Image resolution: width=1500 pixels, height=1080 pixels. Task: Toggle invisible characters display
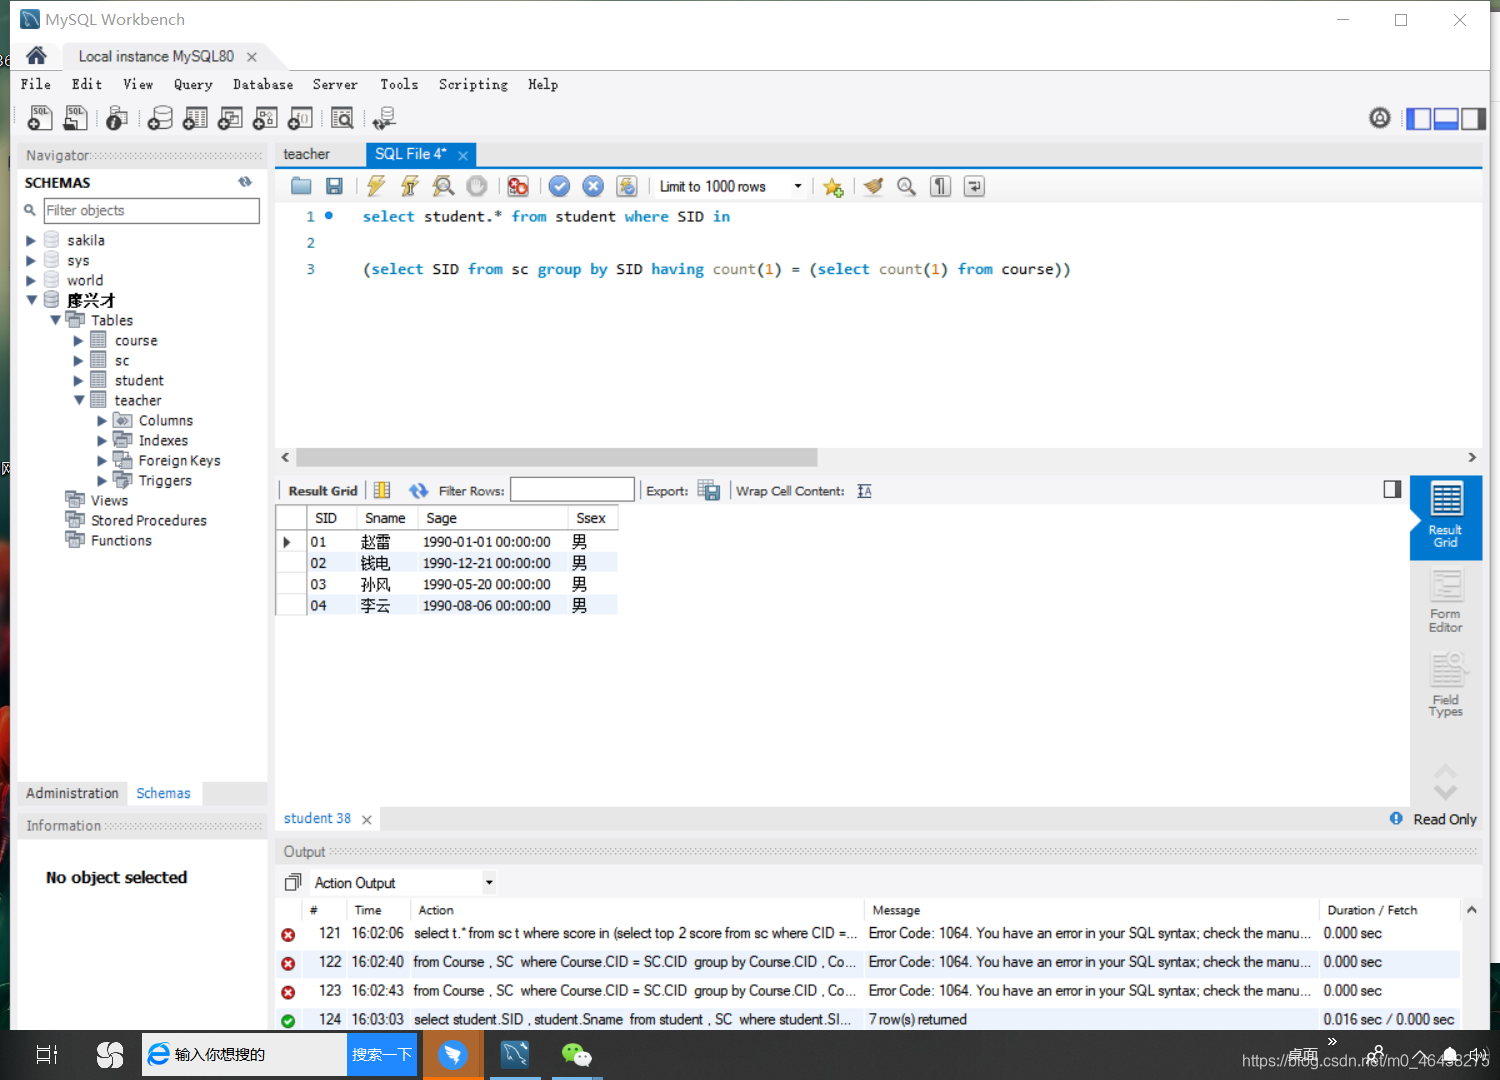[940, 186]
